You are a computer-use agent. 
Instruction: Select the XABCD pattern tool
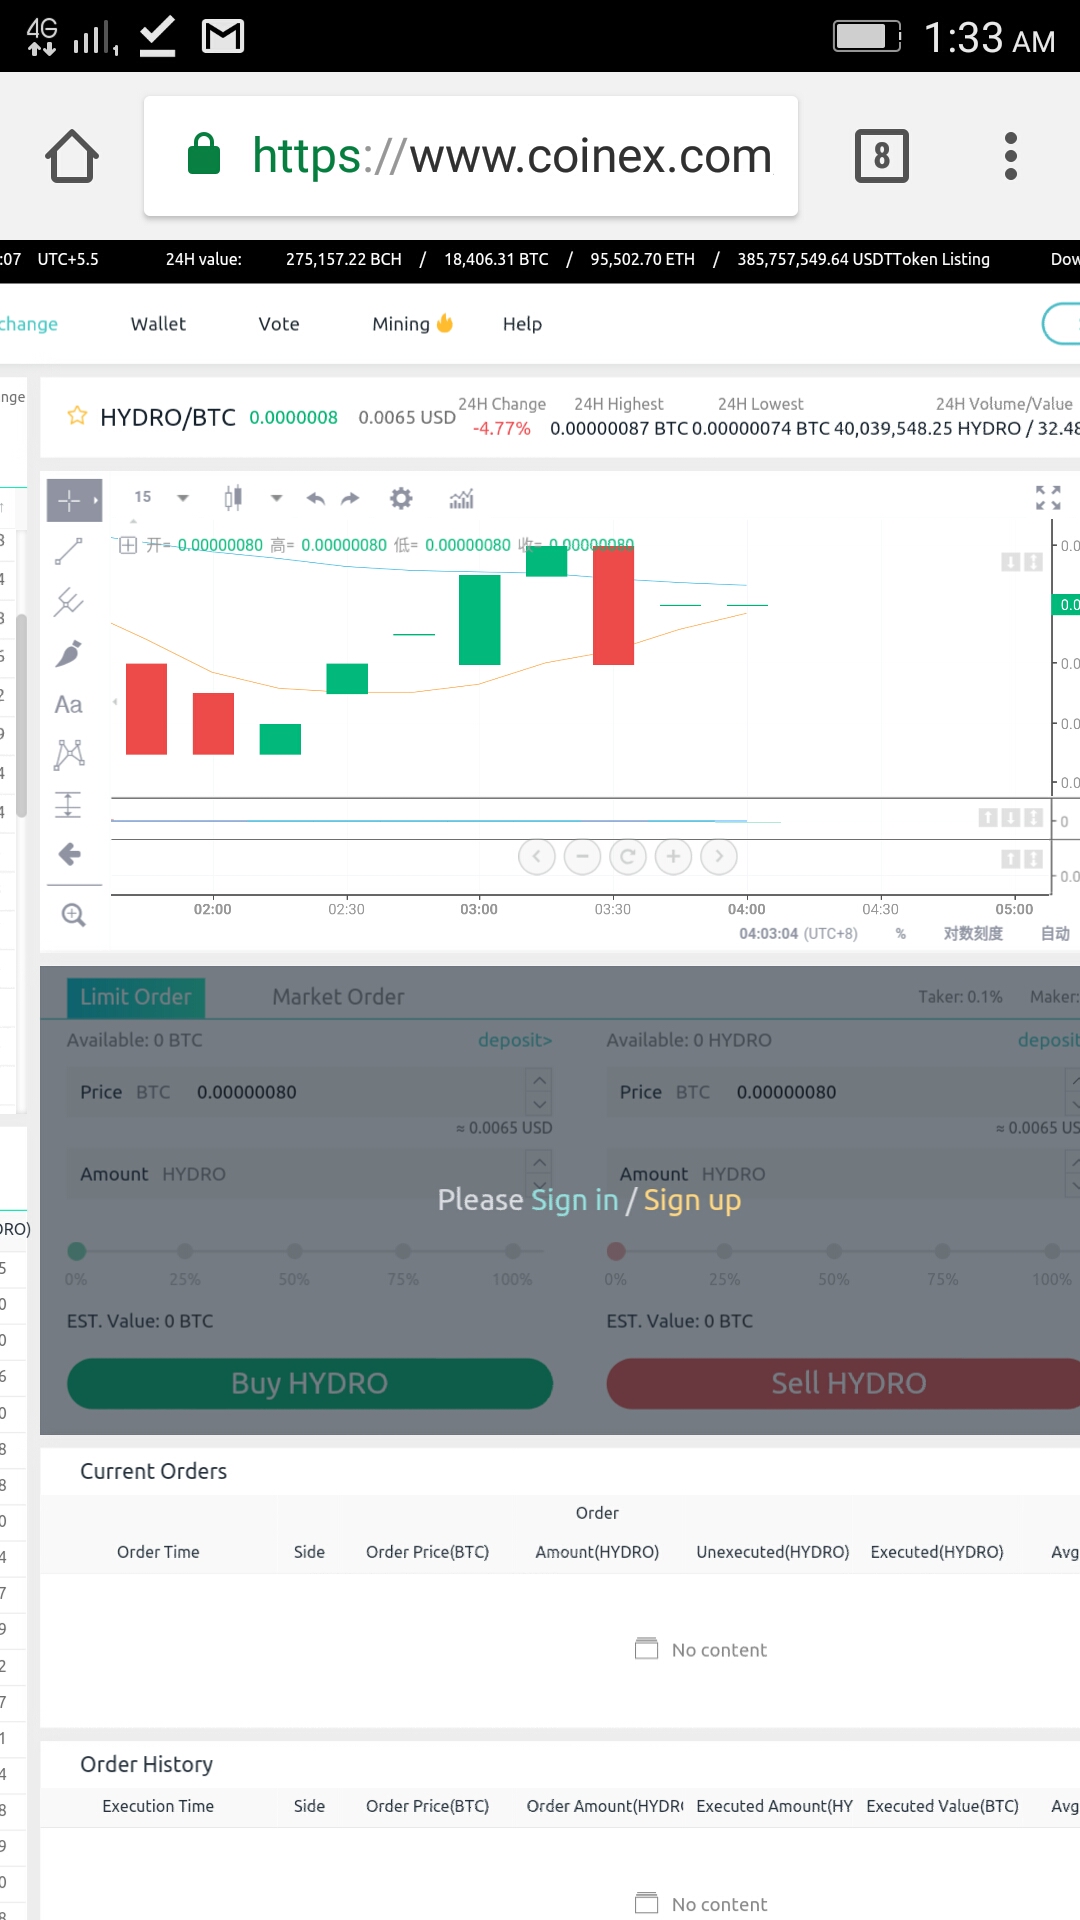click(69, 754)
